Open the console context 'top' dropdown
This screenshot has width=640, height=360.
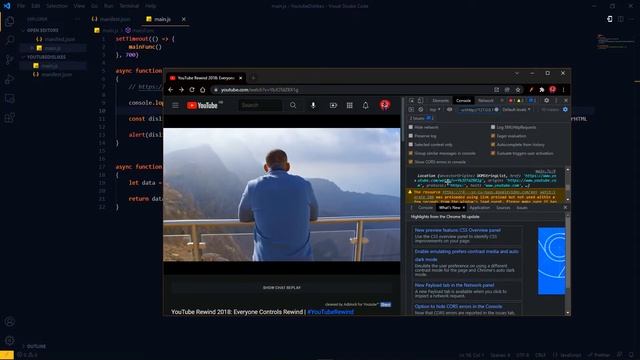coord(435,109)
